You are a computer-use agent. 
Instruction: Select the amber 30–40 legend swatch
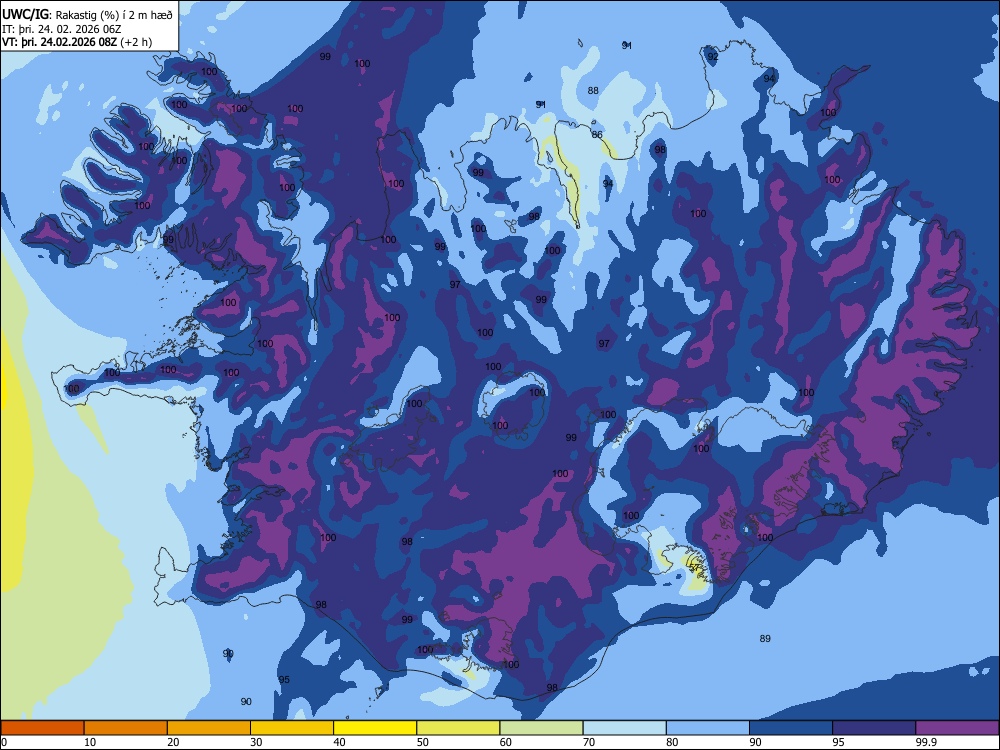[292, 728]
